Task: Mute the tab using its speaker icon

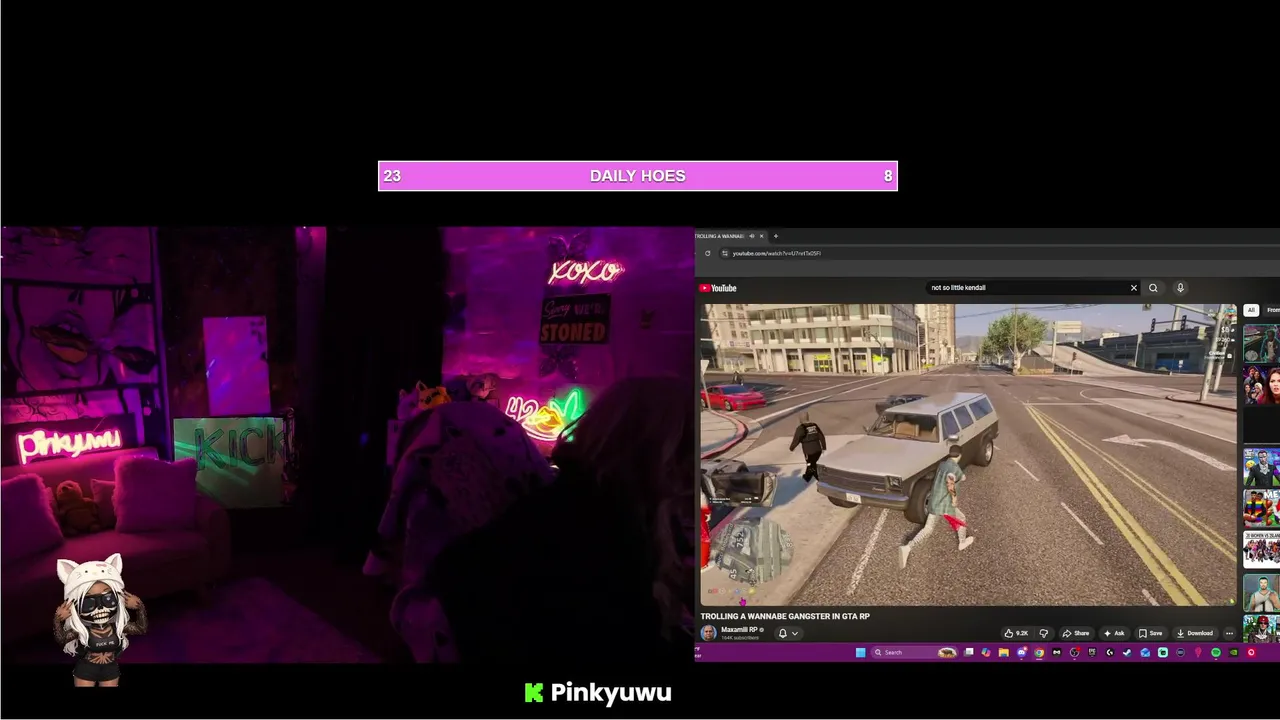Action: click(x=751, y=236)
